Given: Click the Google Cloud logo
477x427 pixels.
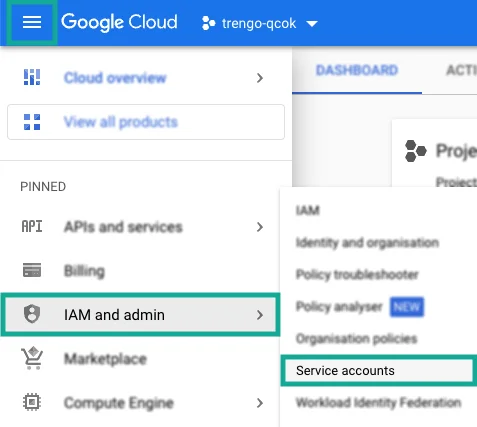Looking at the screenshot, I should tap(119, 23).
